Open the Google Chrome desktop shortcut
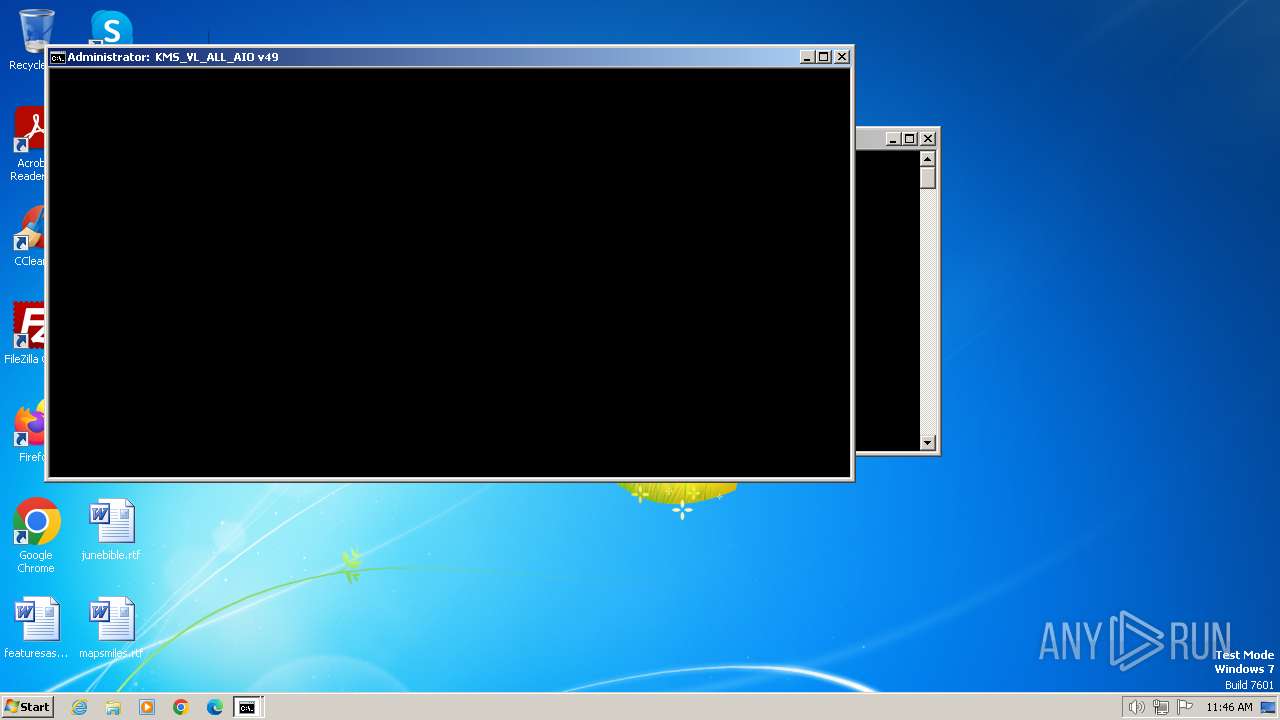 (36, 536)
